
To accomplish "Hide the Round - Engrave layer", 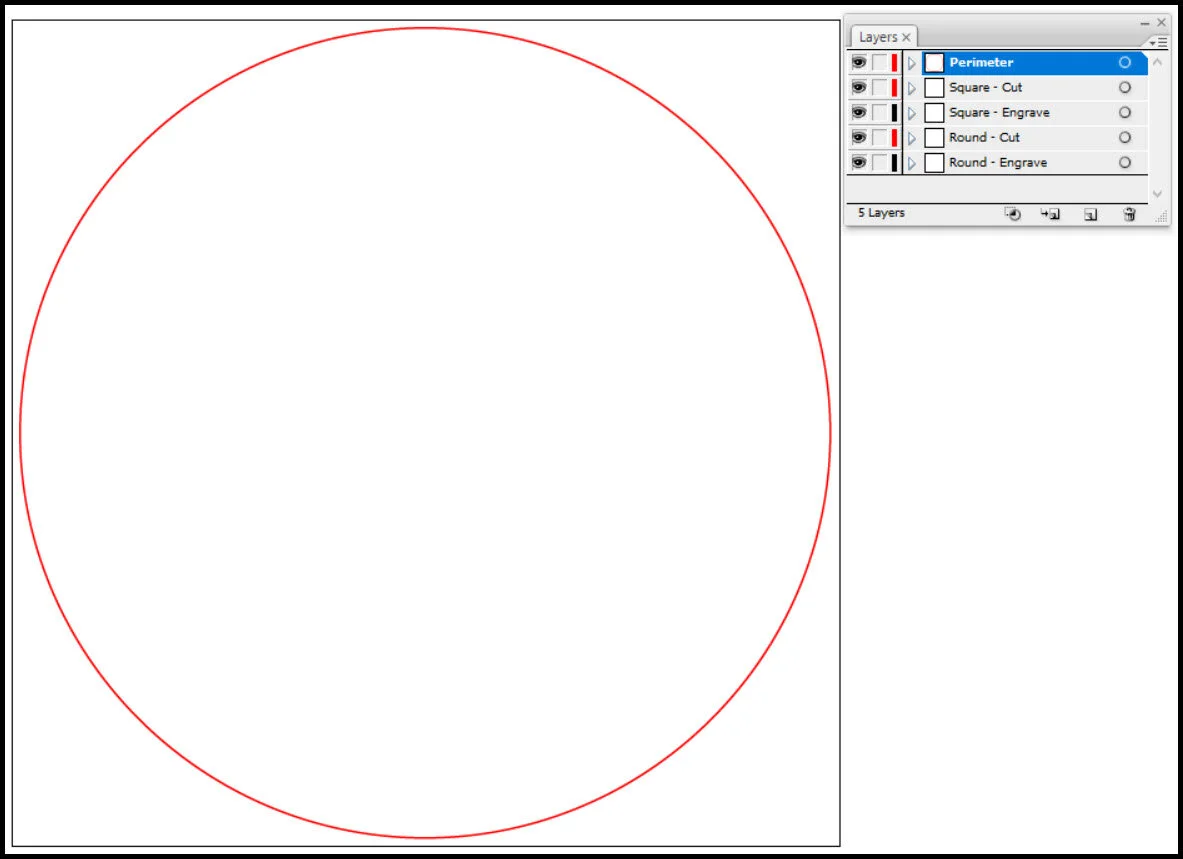I will click(x=859, y=162).
